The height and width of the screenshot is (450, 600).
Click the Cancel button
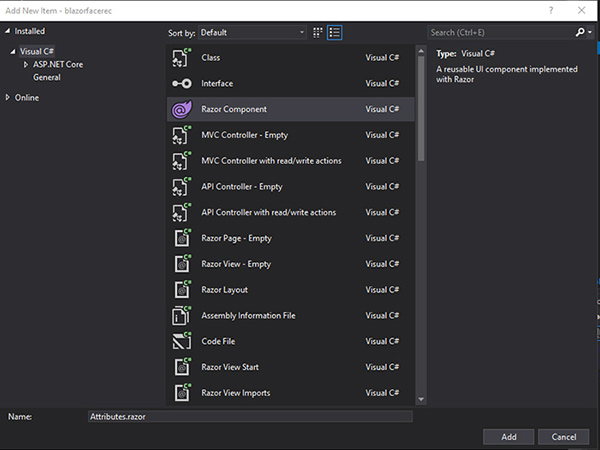564,437
